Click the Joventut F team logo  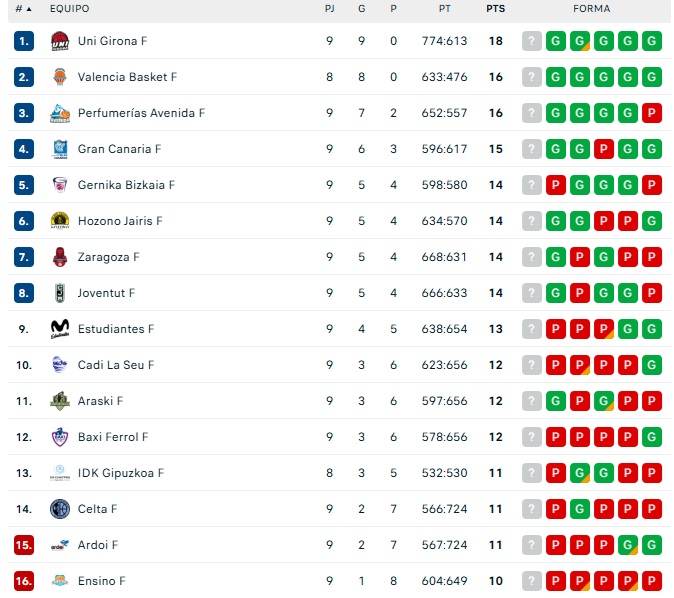pos(59,293)
